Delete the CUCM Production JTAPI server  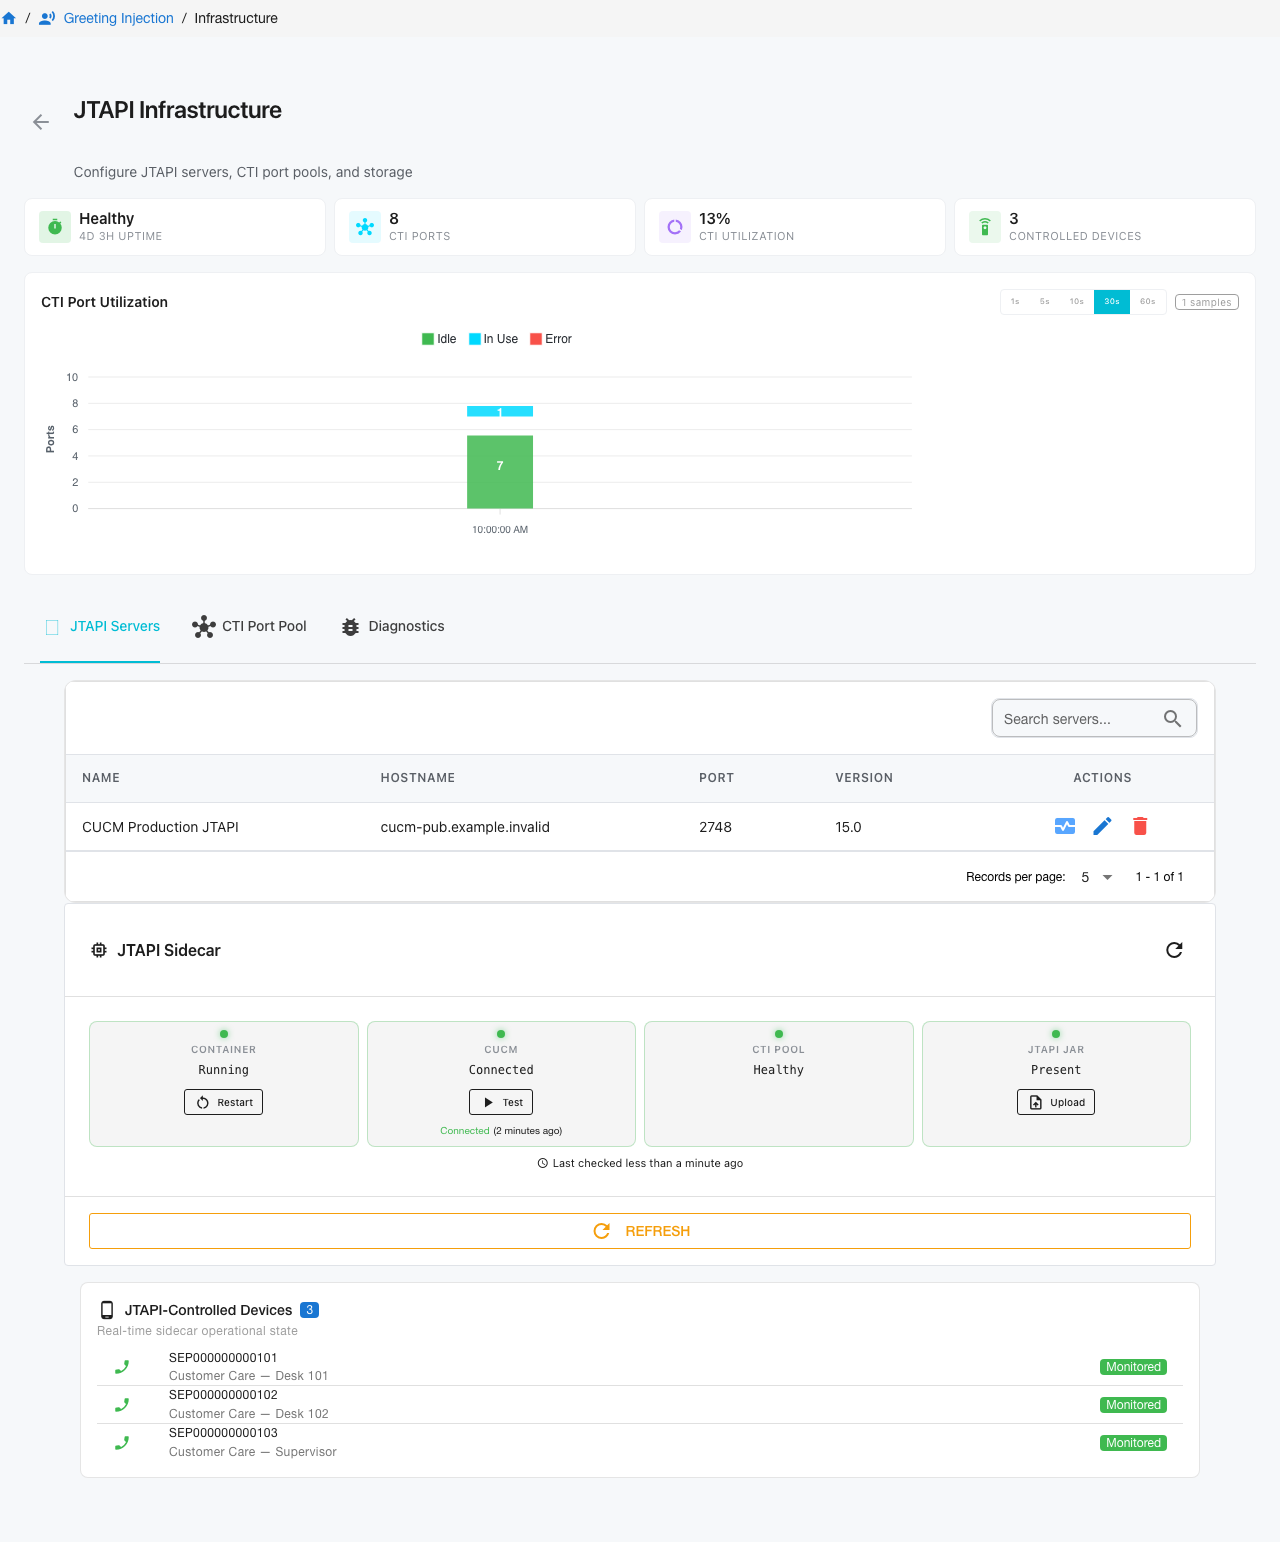point(1140,826)
